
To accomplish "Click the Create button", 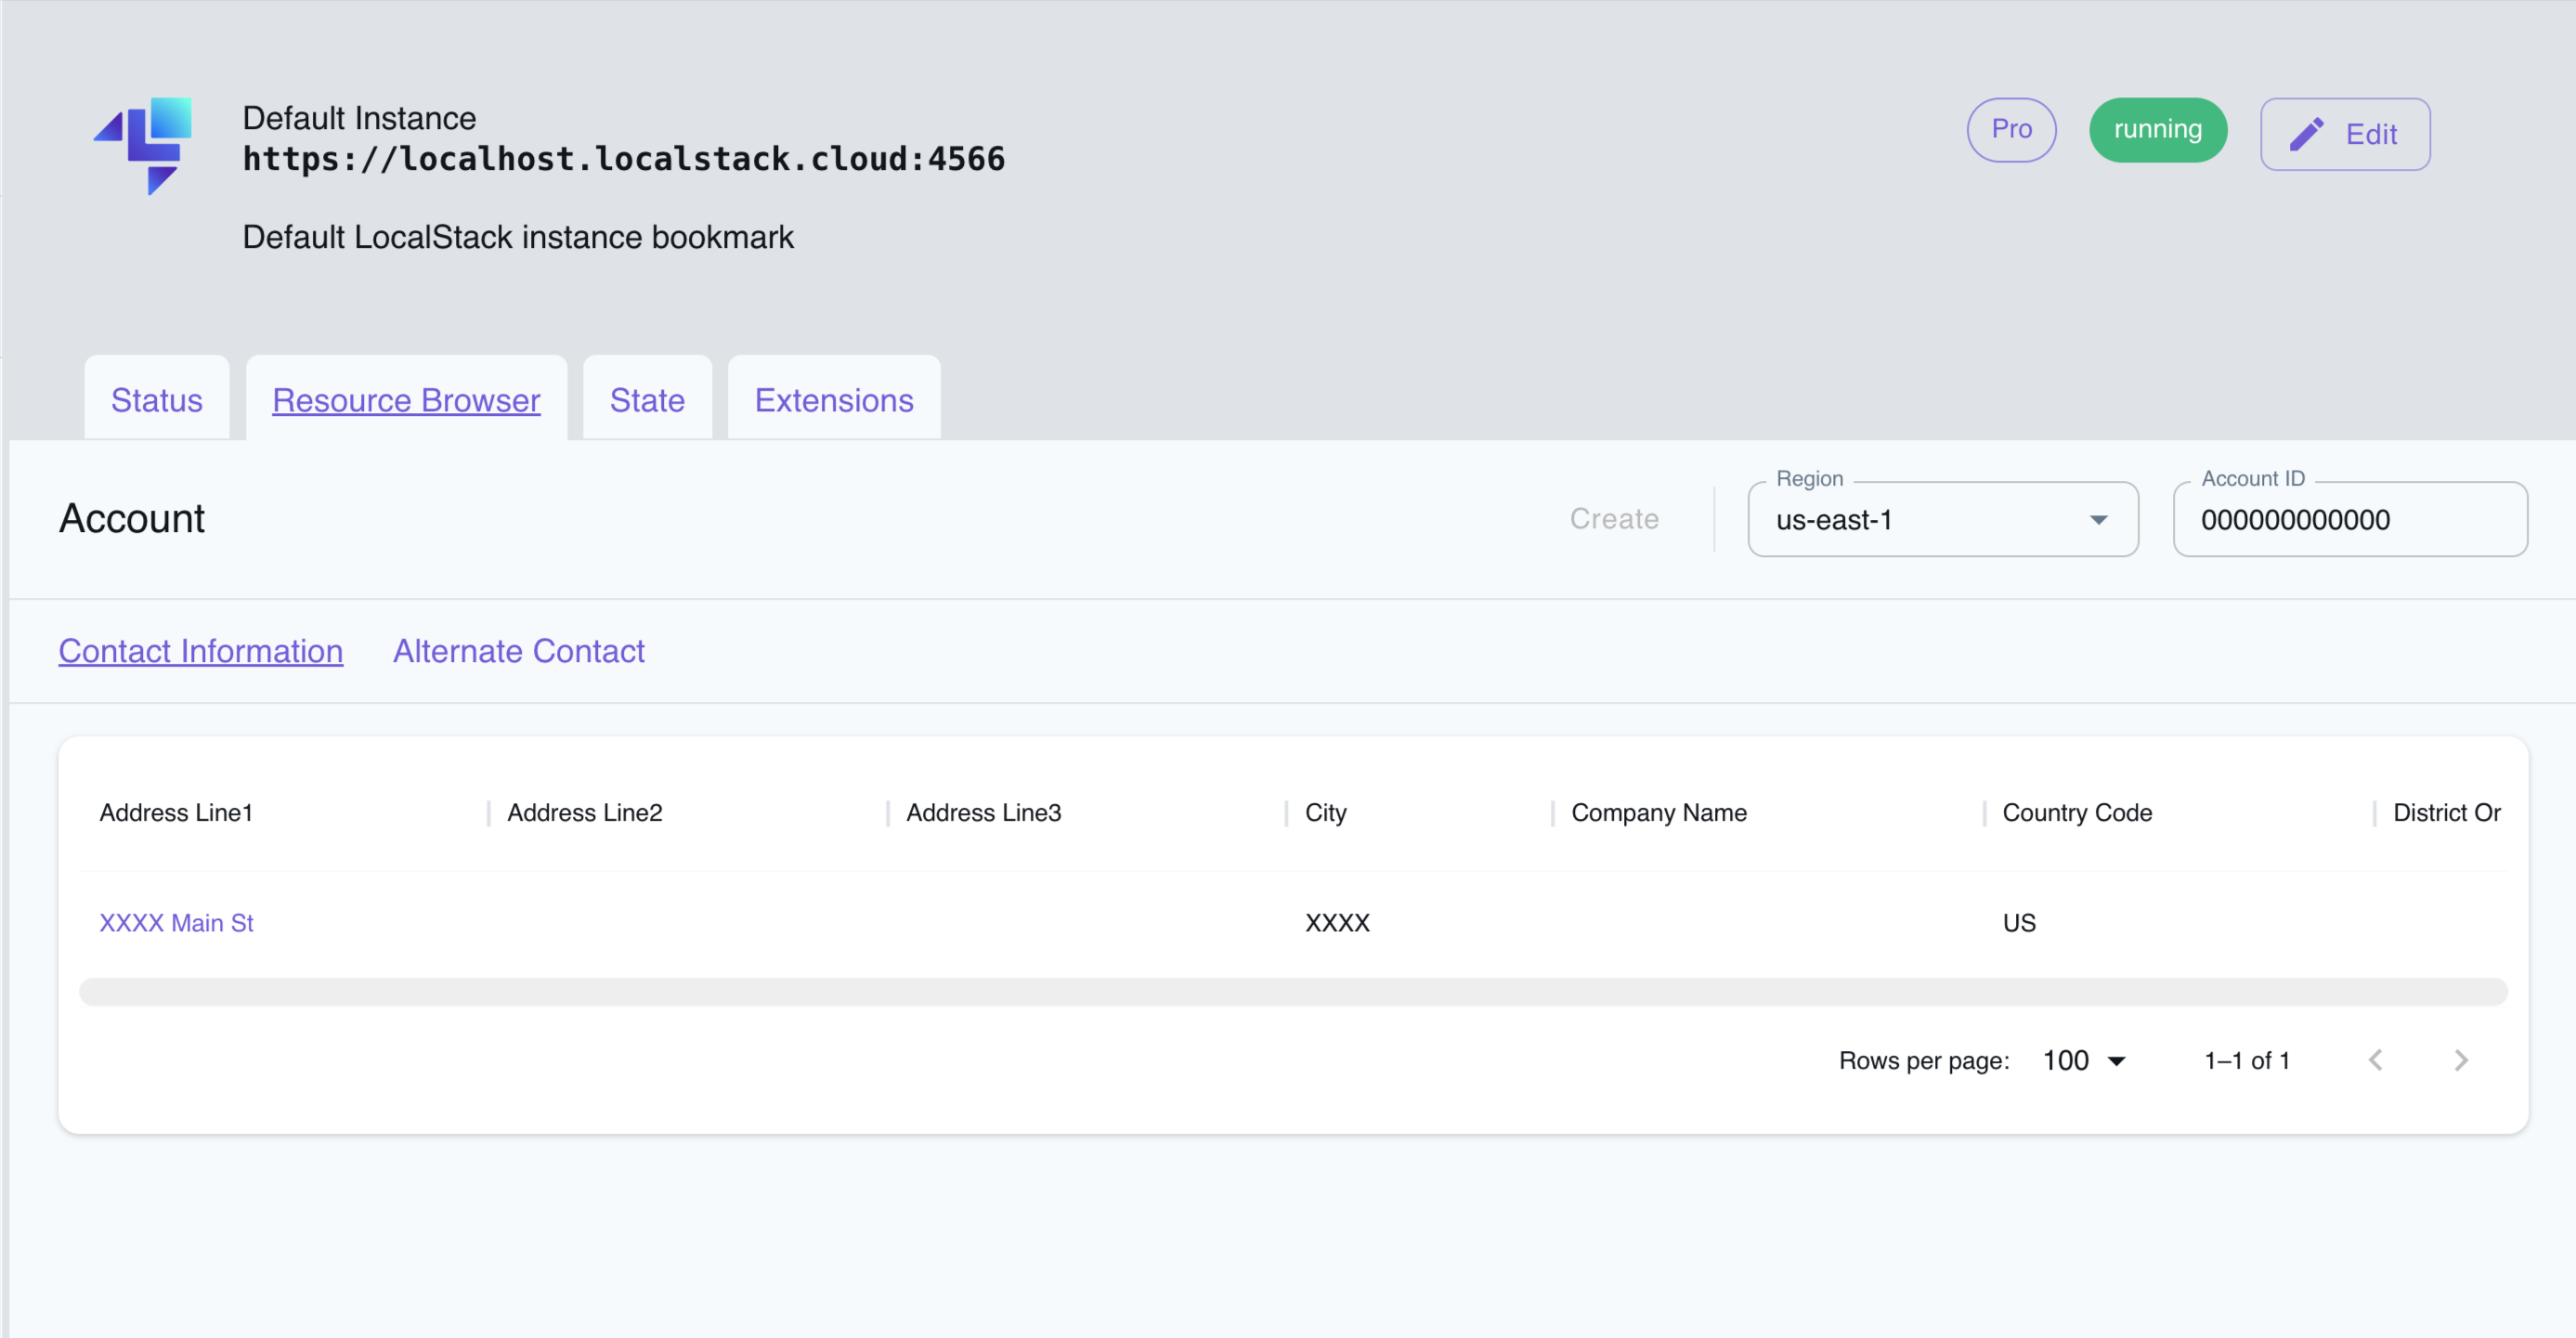I will [x=1614, y=518].
